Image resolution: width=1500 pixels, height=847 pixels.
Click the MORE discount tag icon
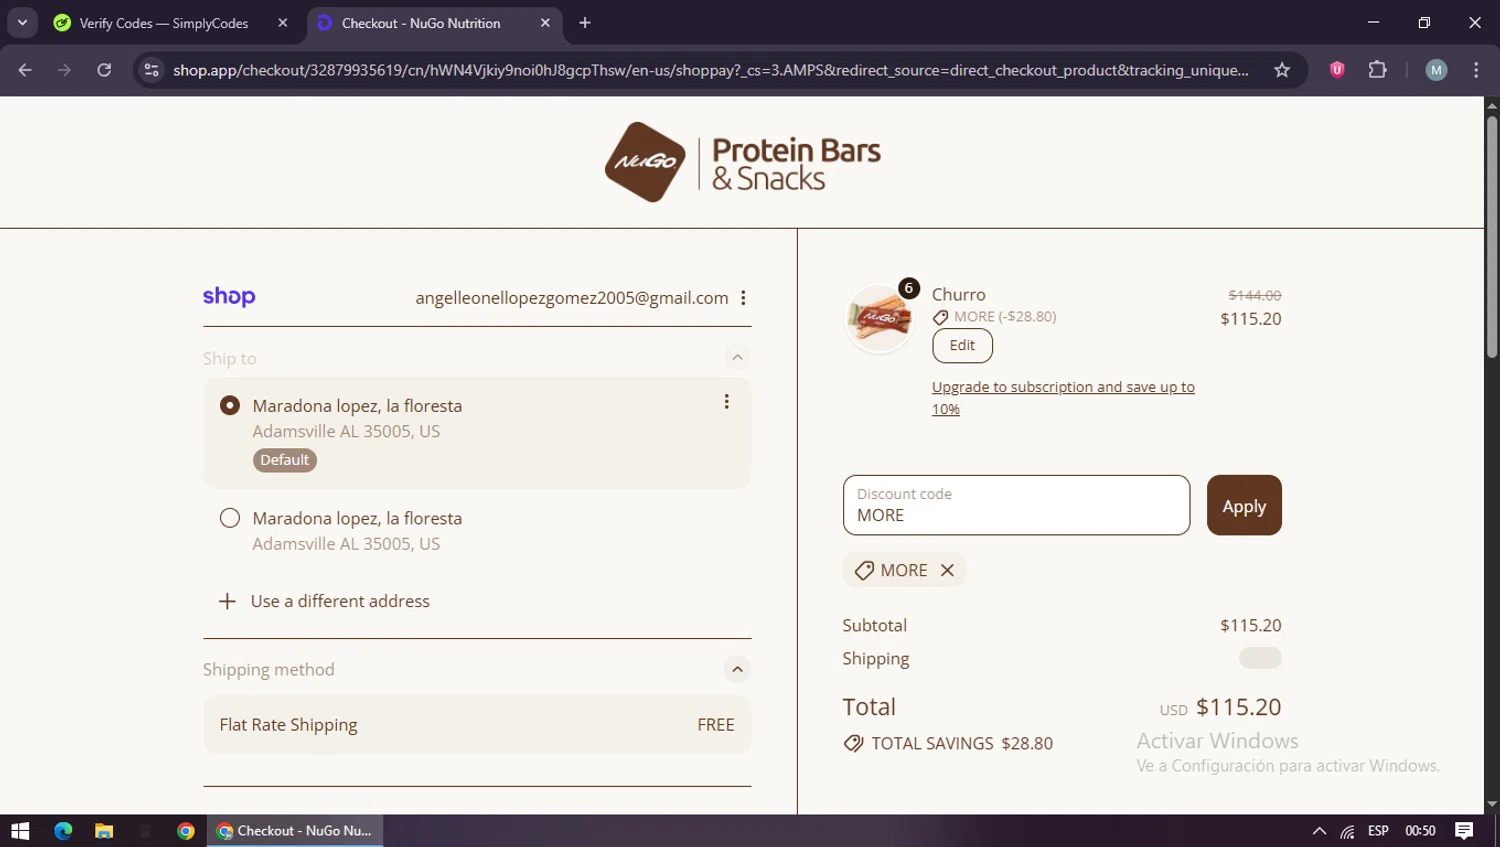click(864, 570)
